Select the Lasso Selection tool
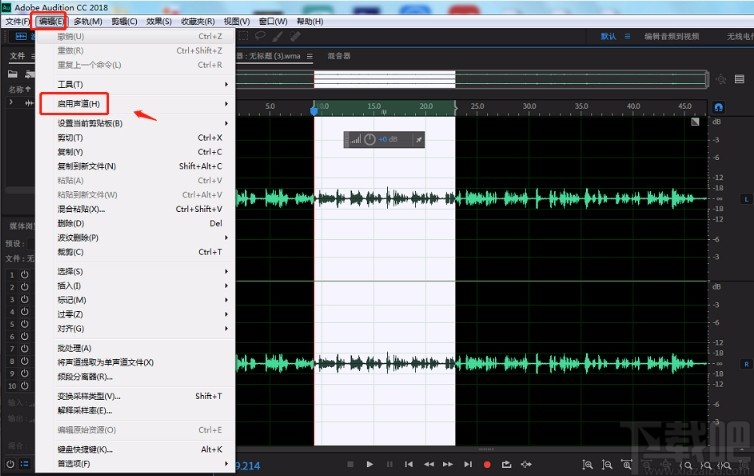 (x=260, y=36)
